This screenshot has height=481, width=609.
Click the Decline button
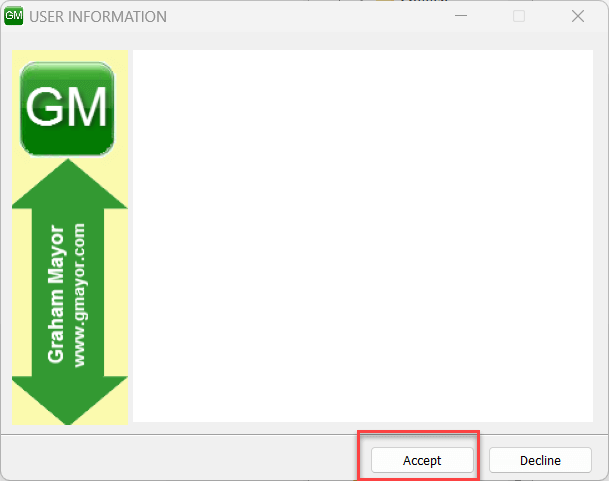coord(540,460)
